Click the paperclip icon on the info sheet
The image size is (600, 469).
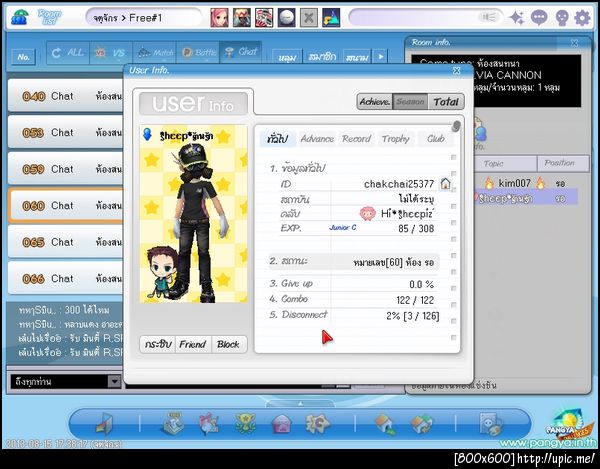[x=456, y=126]
